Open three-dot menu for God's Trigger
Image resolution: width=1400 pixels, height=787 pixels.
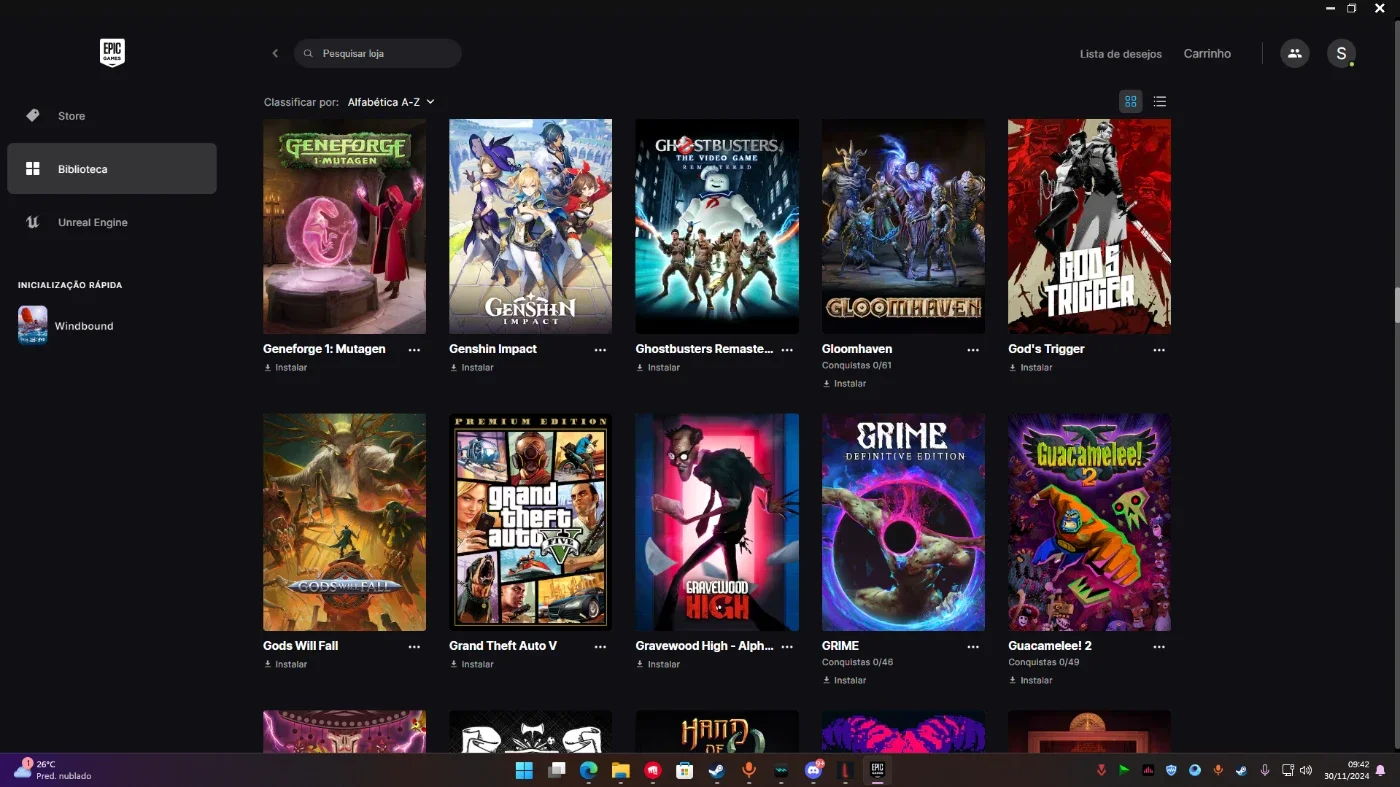[1159, 350]
